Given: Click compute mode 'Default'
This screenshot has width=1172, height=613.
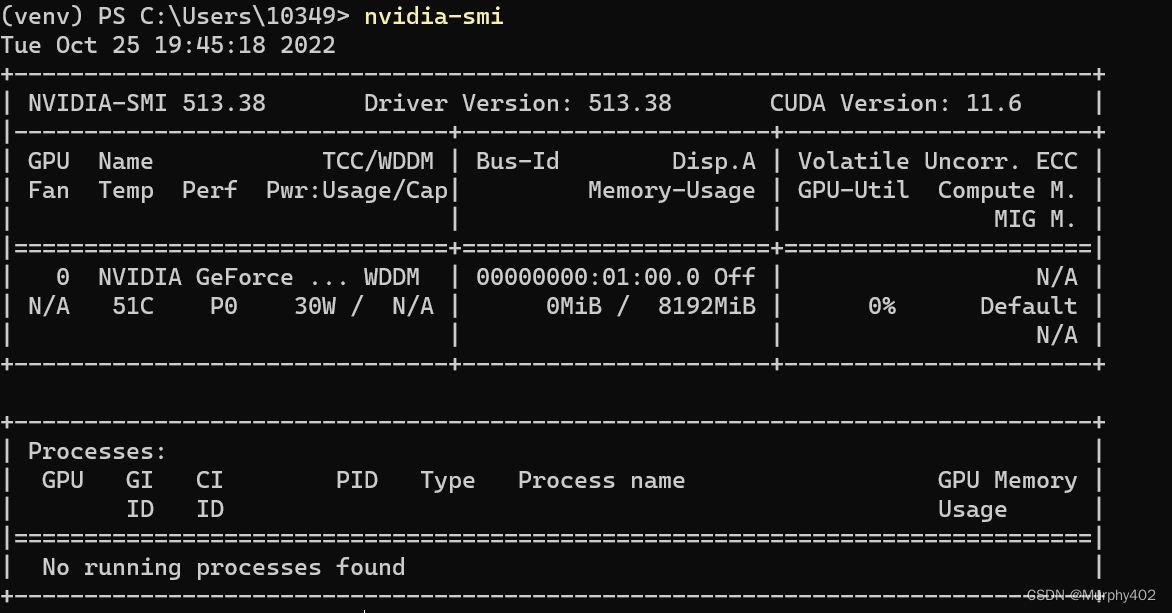Looking at the screenshot, I should (1028, 306).
